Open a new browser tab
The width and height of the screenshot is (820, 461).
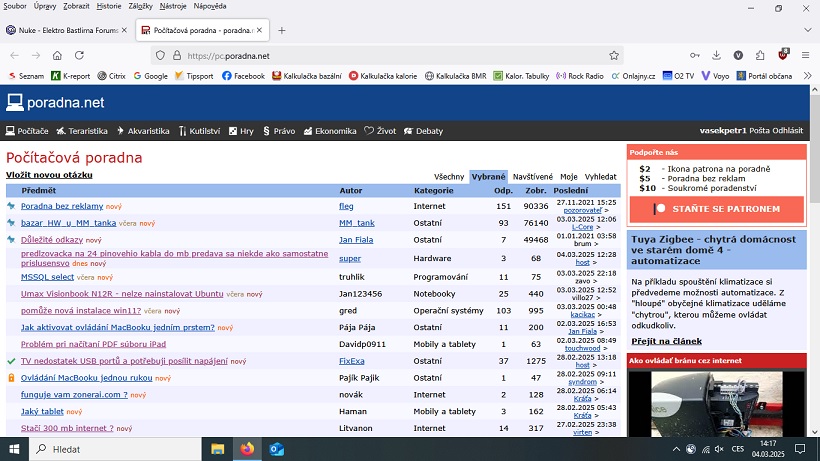coord(282,30)
